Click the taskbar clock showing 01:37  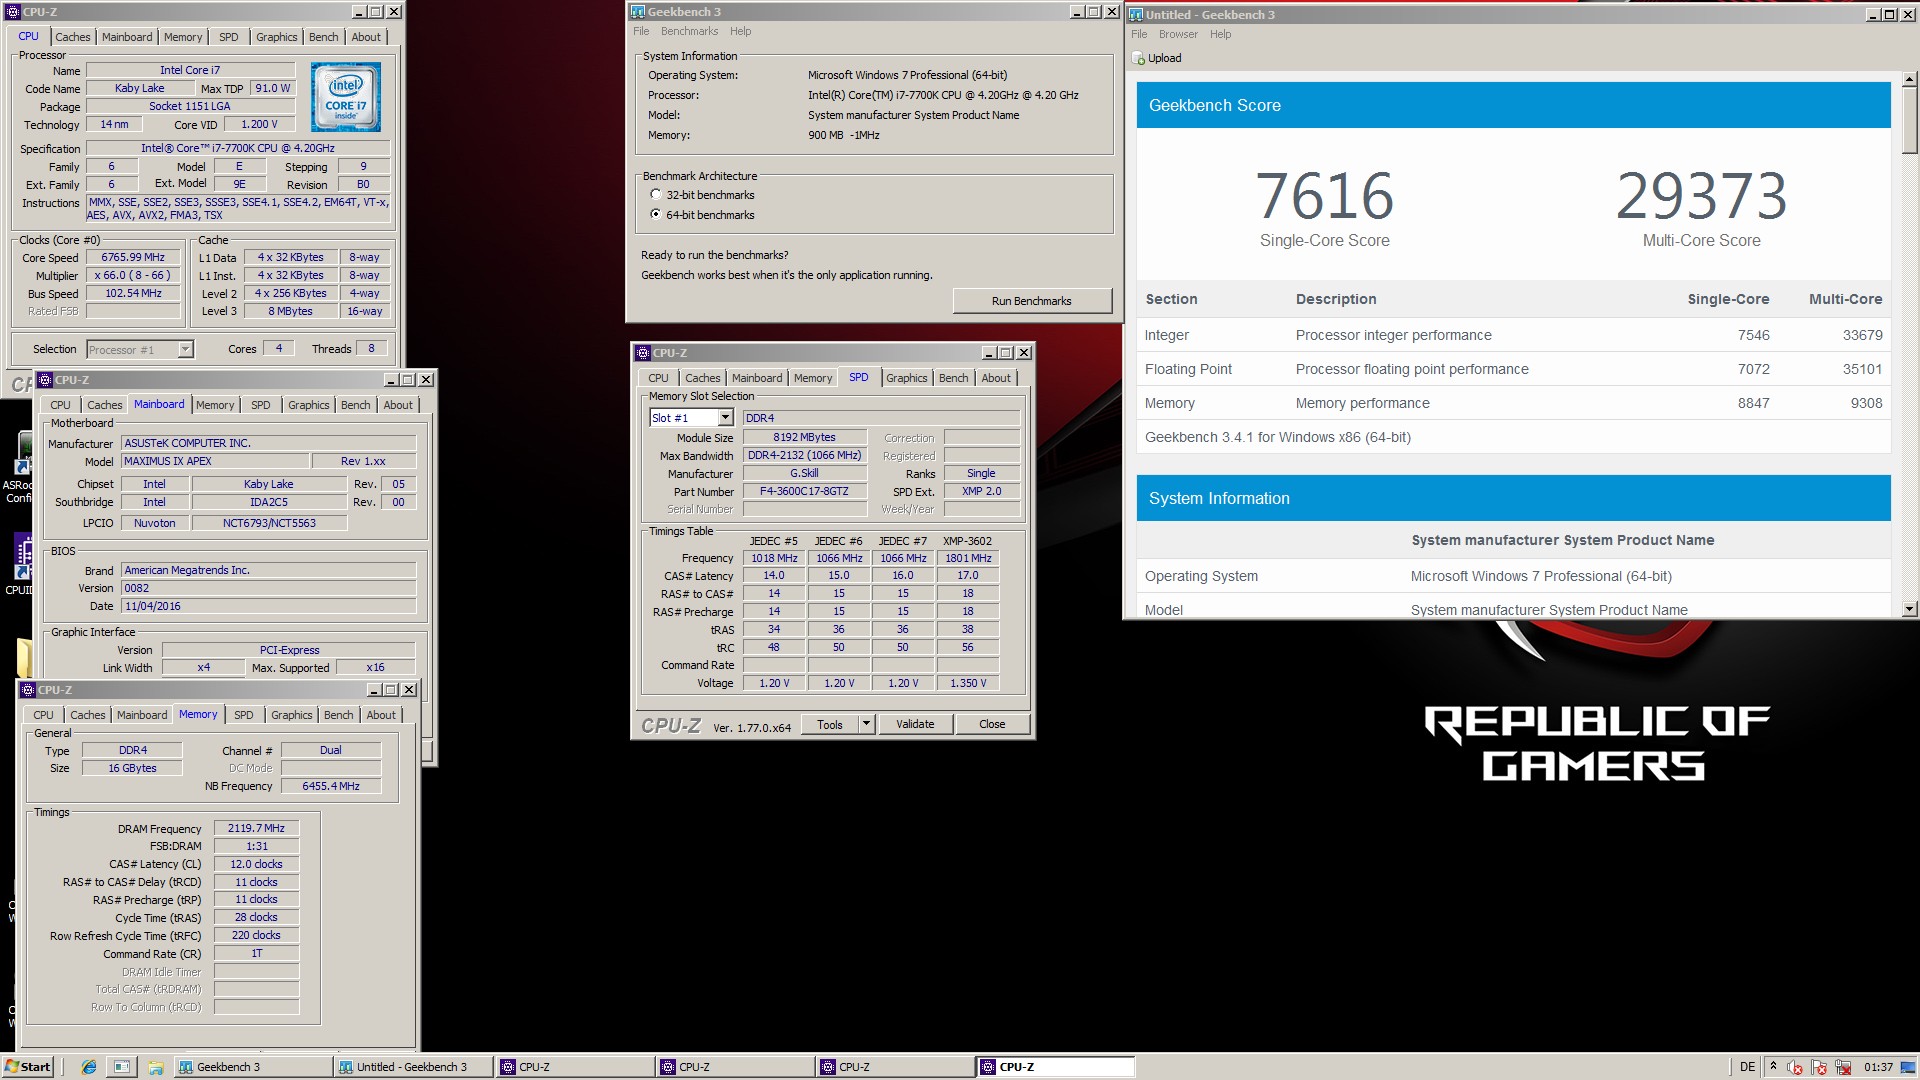(1878, 1067)
